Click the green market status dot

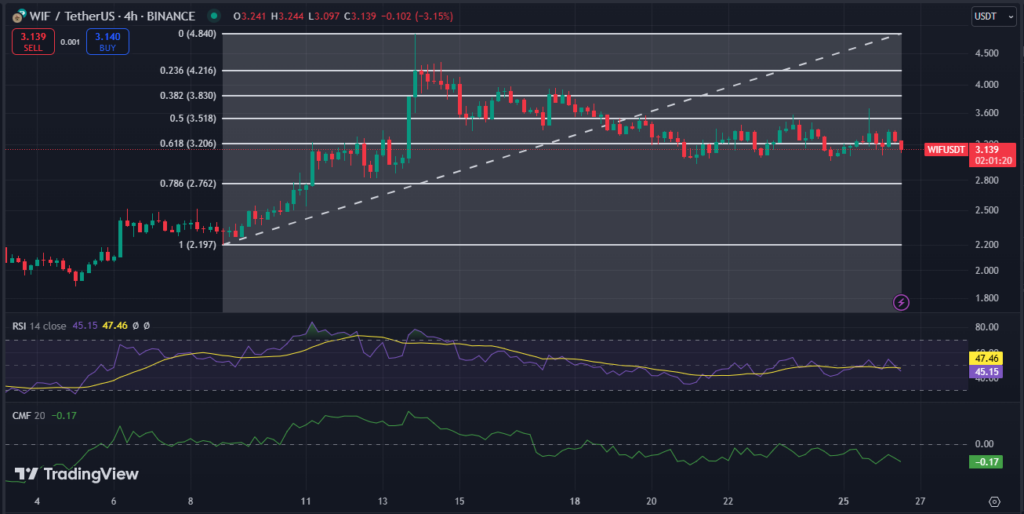tap(213, 16)
